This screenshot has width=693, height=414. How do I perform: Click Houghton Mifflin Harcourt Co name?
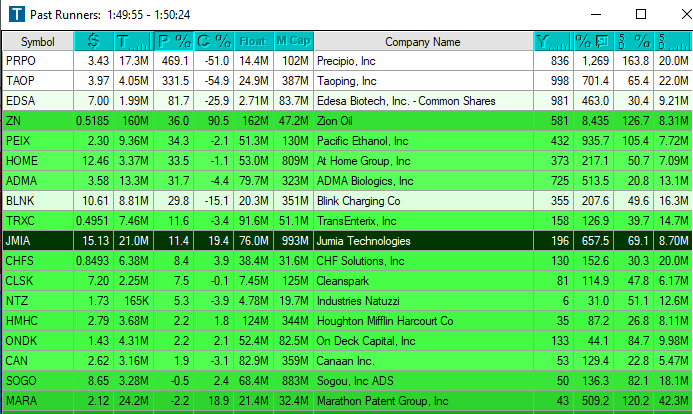tap(385, 321)
